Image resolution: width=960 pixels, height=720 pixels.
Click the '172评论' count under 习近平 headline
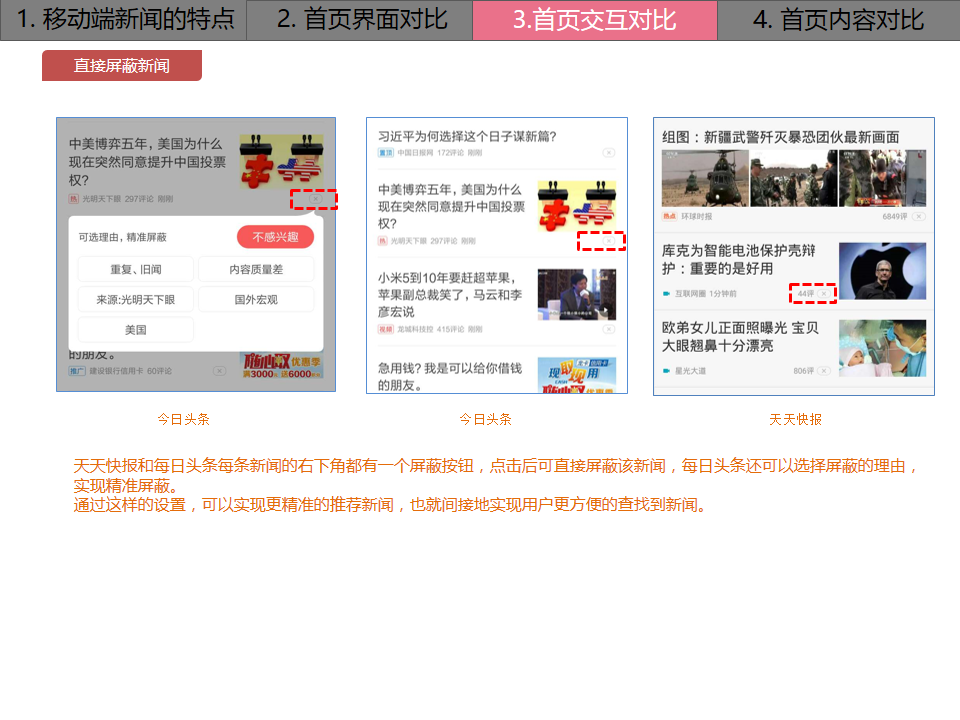(x=451, y=152)
